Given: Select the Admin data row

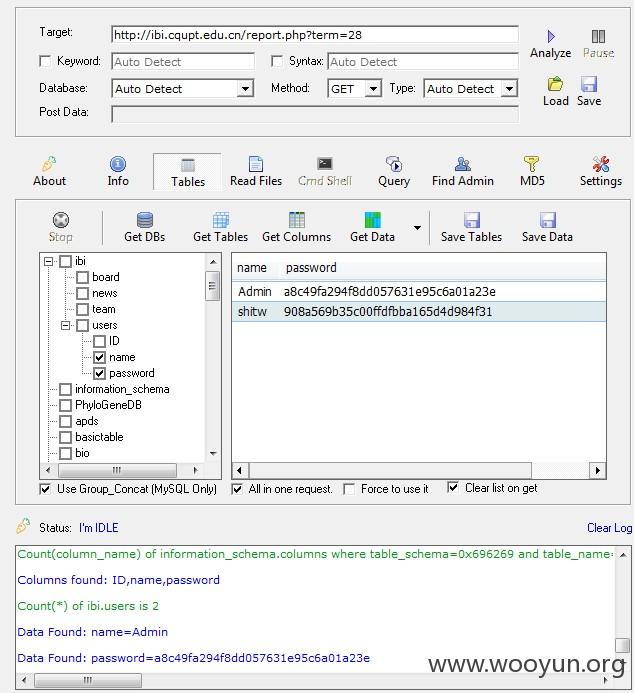Looking at the screenshot, I should (418, 292).
